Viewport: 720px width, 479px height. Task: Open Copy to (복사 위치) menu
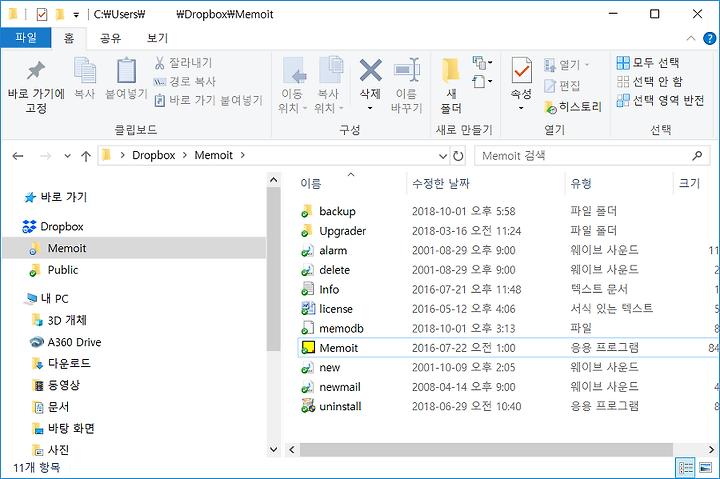329,85
